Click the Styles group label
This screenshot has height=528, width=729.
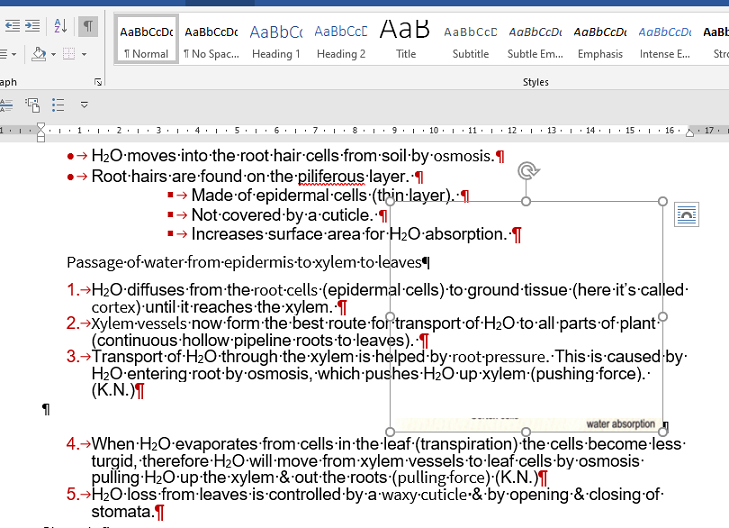coord(536,82)
